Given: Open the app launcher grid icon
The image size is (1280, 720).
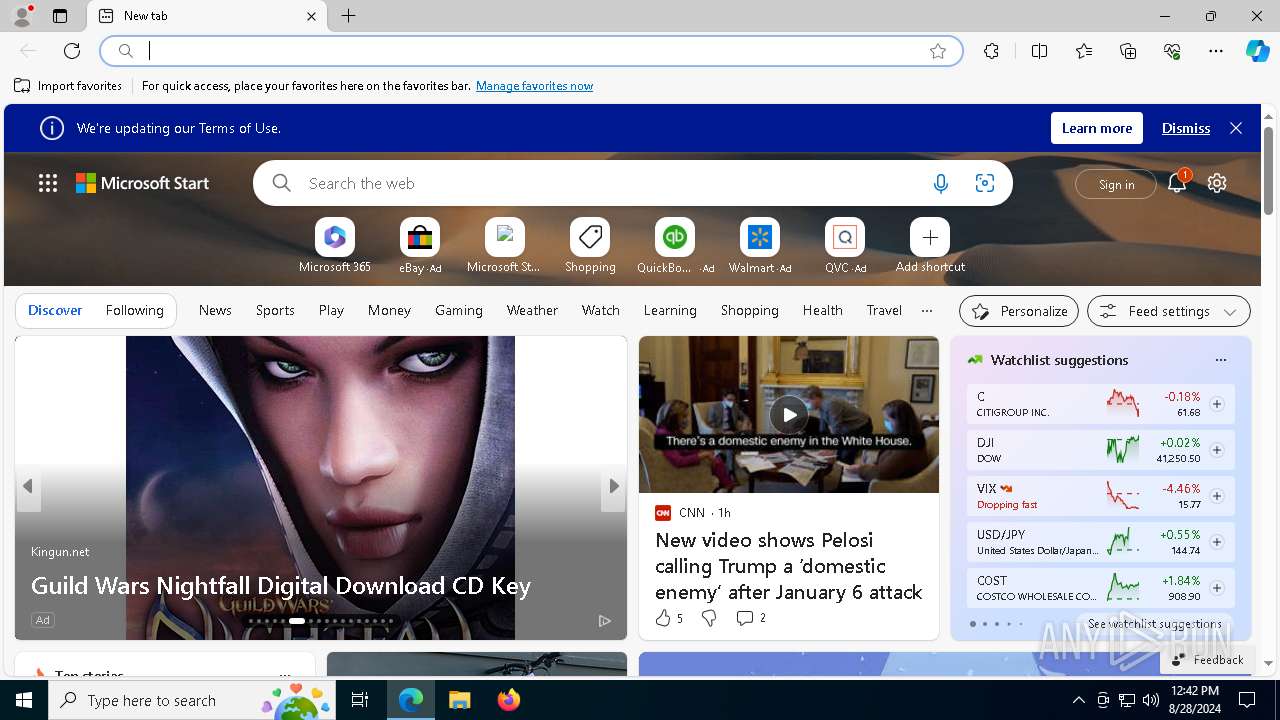Looking at the screenshot, I should (x=48, y=183).
